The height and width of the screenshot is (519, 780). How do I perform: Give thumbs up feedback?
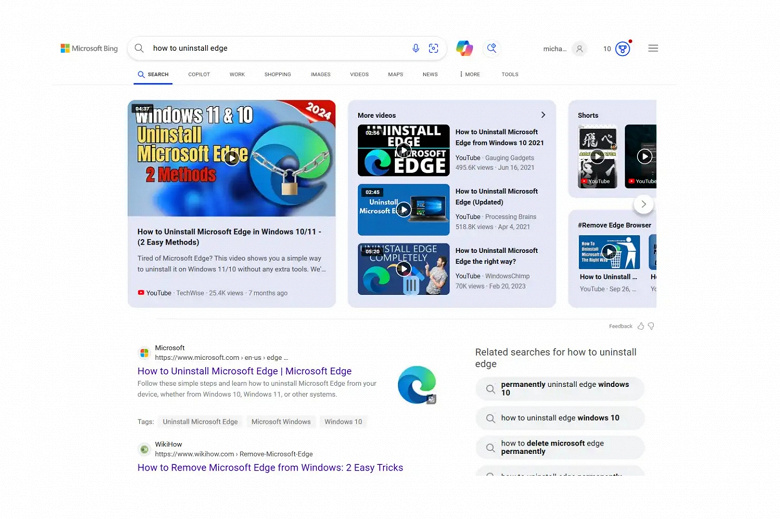[x=641, y=326]
